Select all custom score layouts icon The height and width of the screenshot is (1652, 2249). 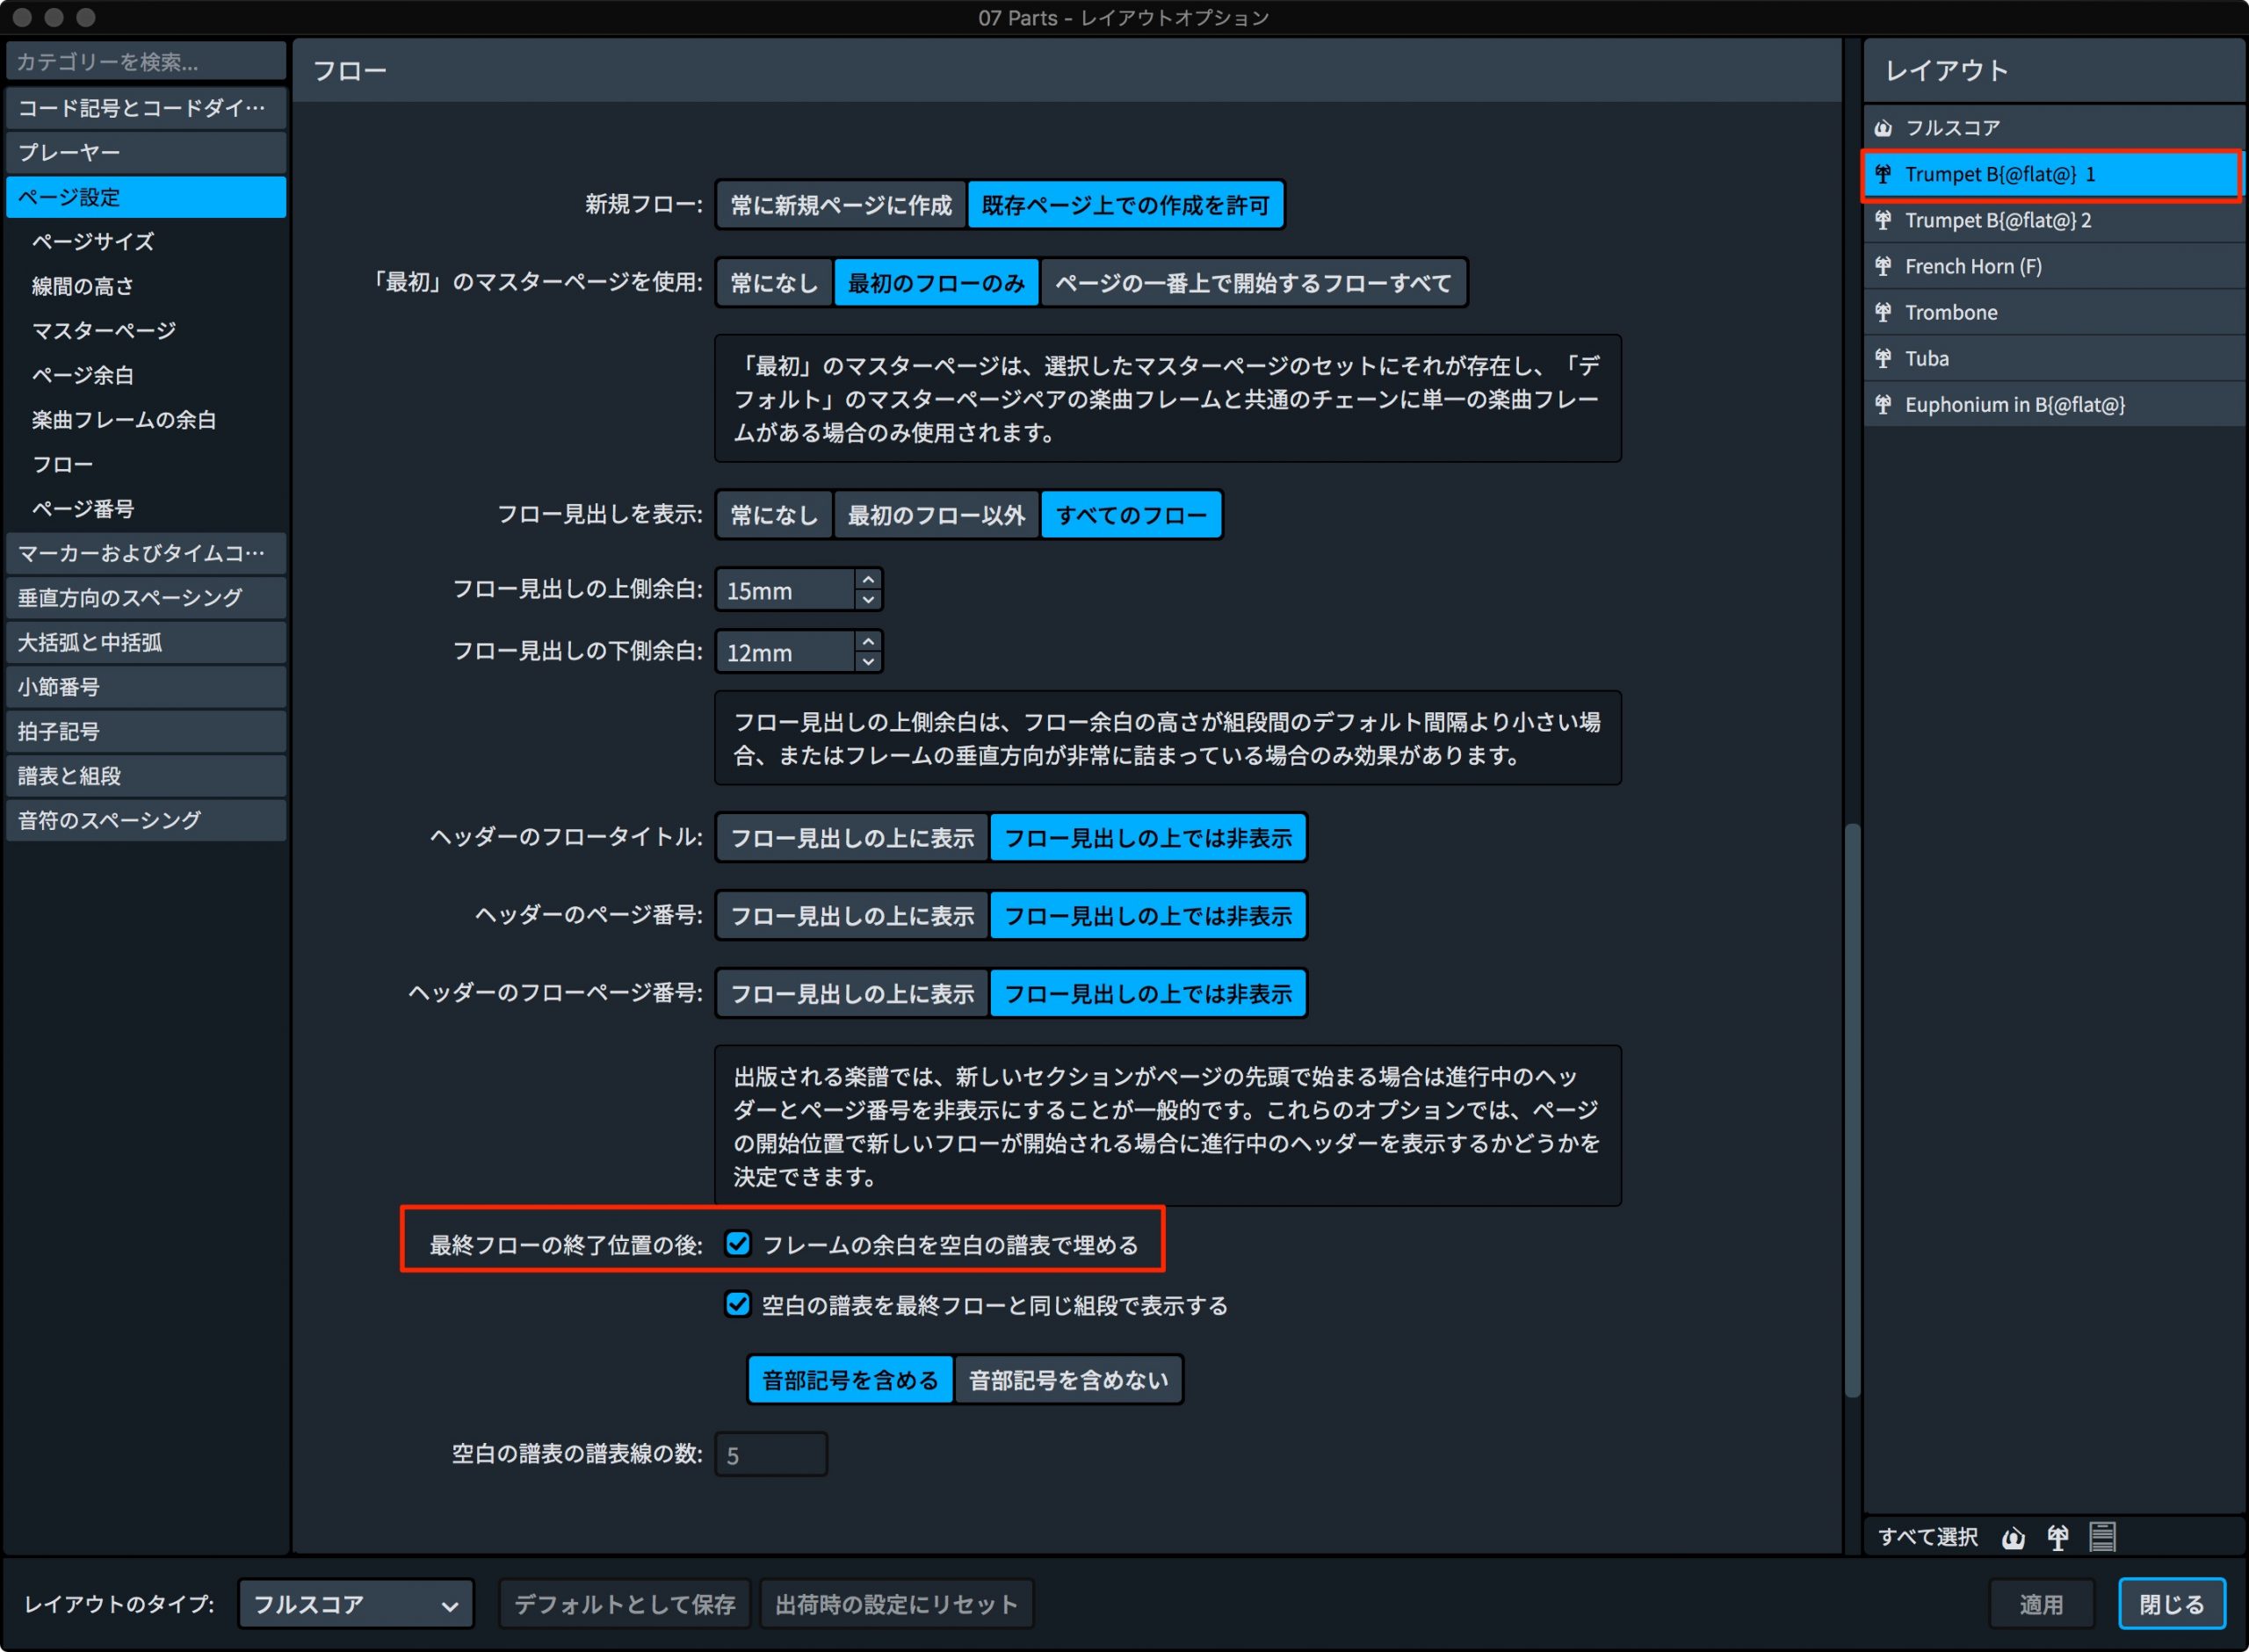click(2102, 1537)
